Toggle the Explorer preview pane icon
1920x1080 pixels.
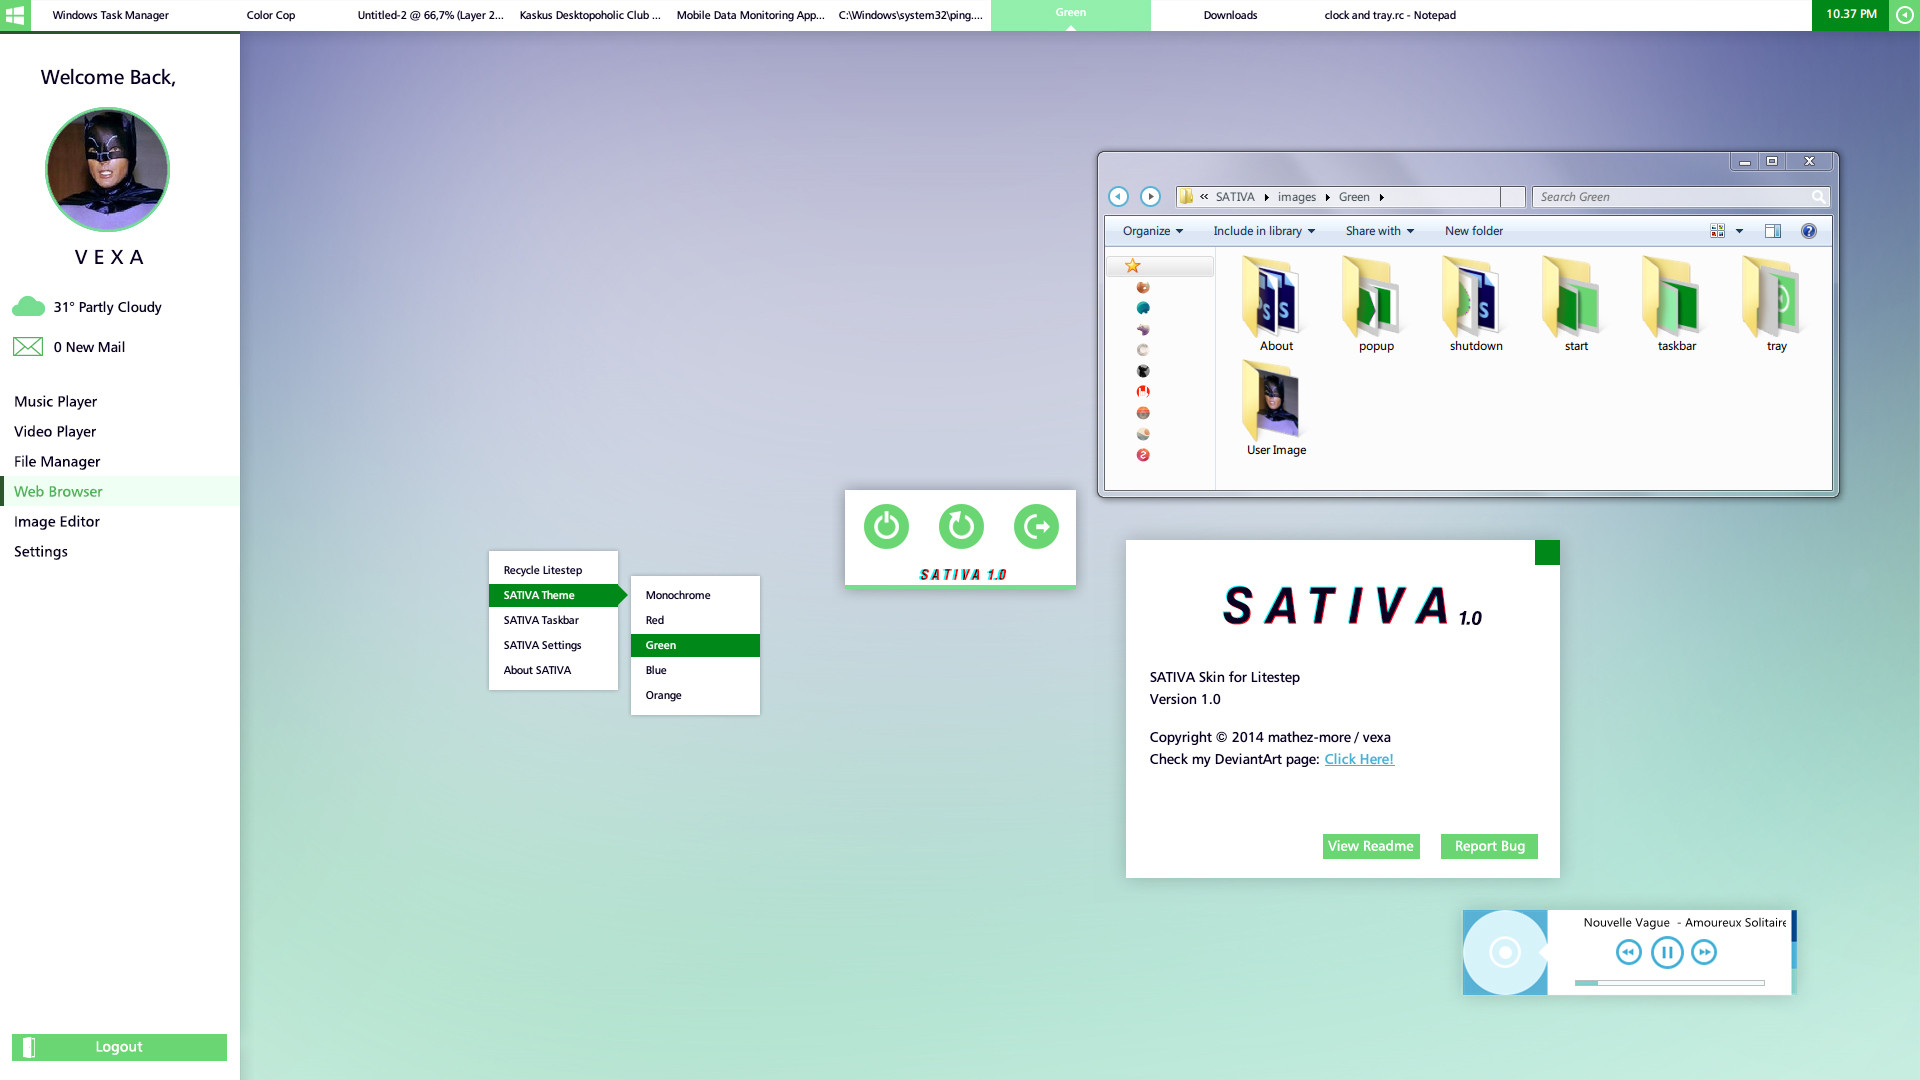coord(1773,231)
